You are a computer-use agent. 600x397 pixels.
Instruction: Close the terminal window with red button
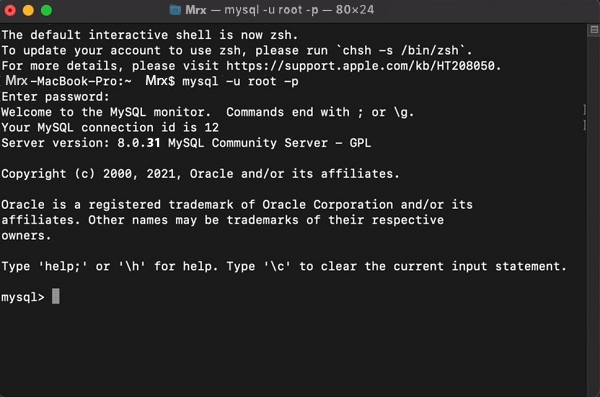coord(10,10)
